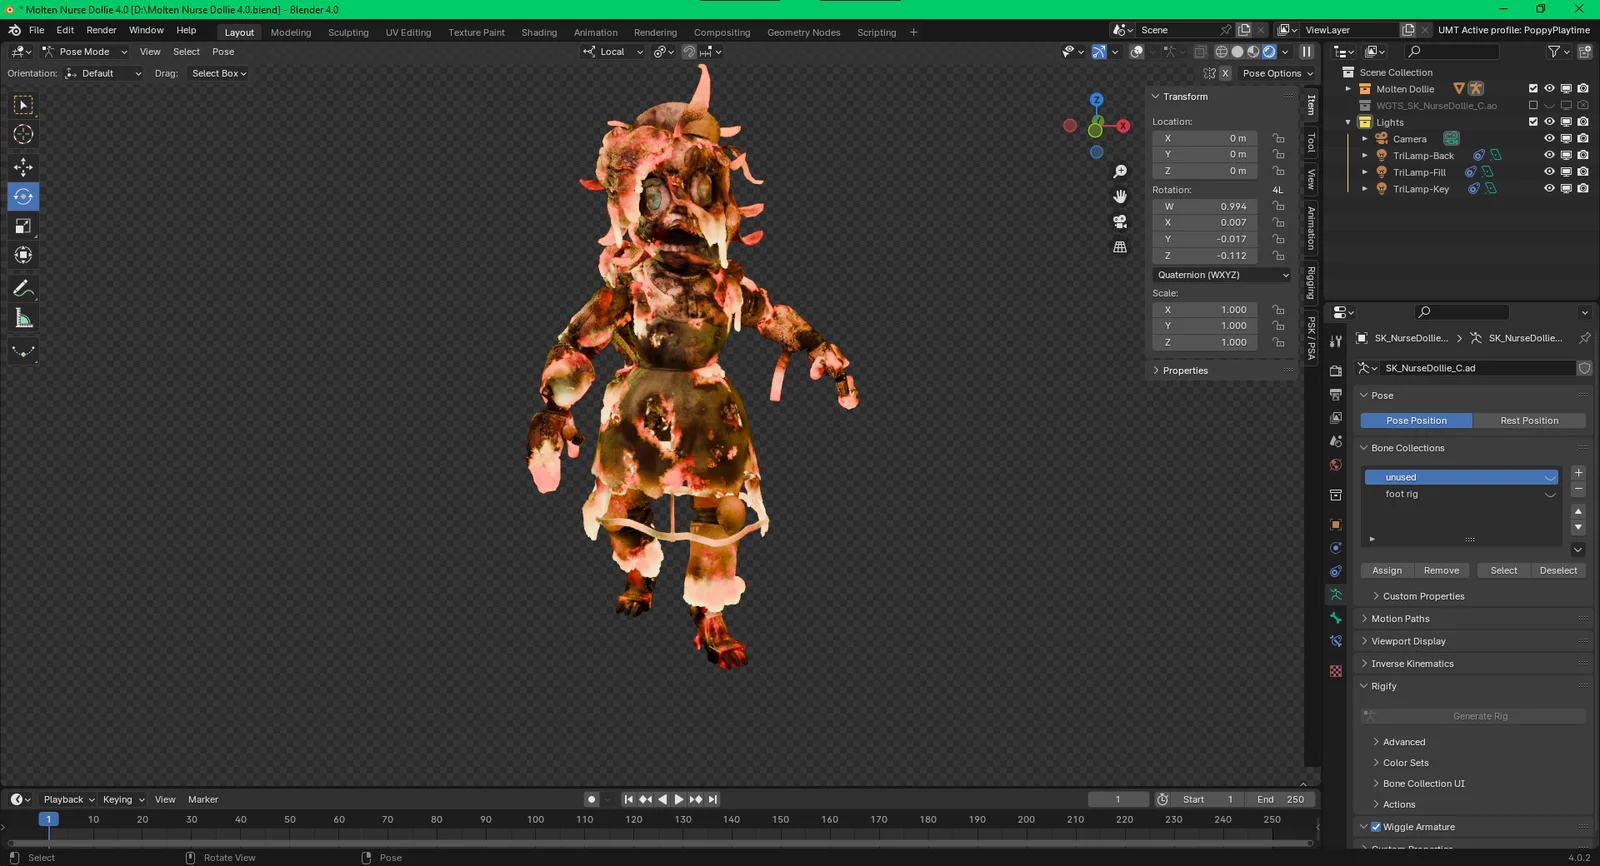This screenshot has height=866, width=1600.
Task: Open the Armature data properties tab
Action: (1336, 594)
